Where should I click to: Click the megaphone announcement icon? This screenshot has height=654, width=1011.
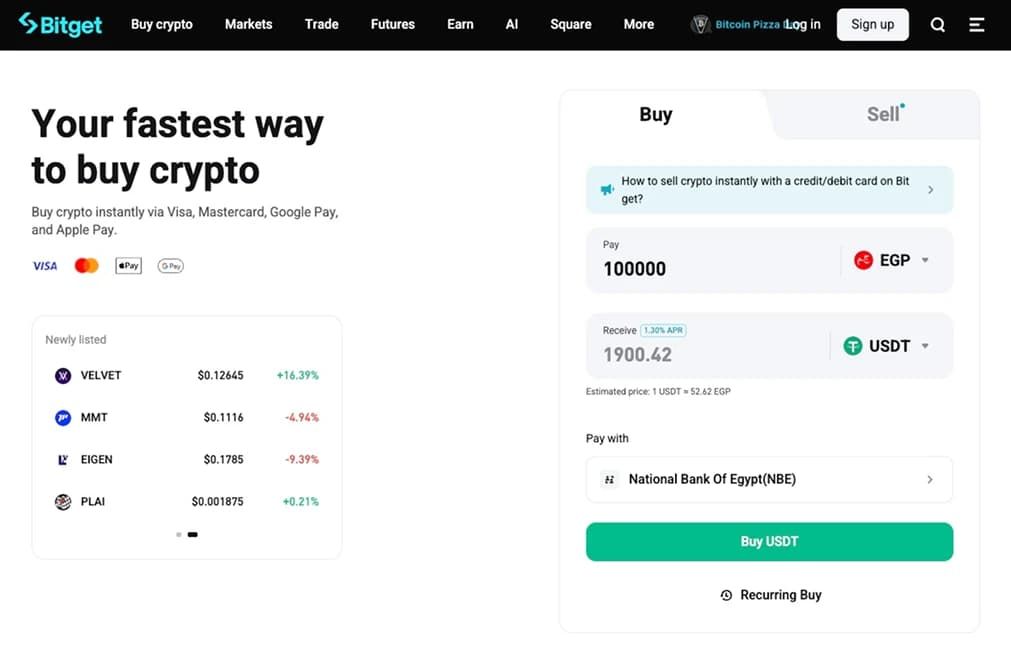pyautogui.click(x=607, y=190)
